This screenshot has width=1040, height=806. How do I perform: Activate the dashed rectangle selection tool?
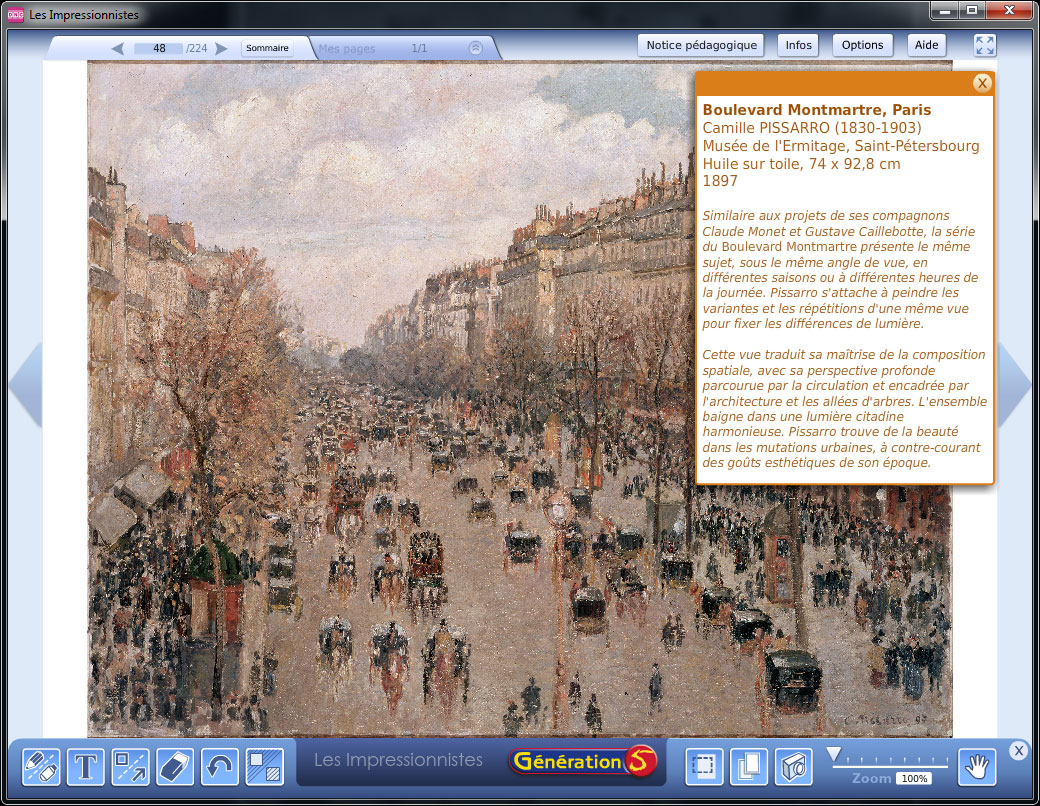click(704, 767)
